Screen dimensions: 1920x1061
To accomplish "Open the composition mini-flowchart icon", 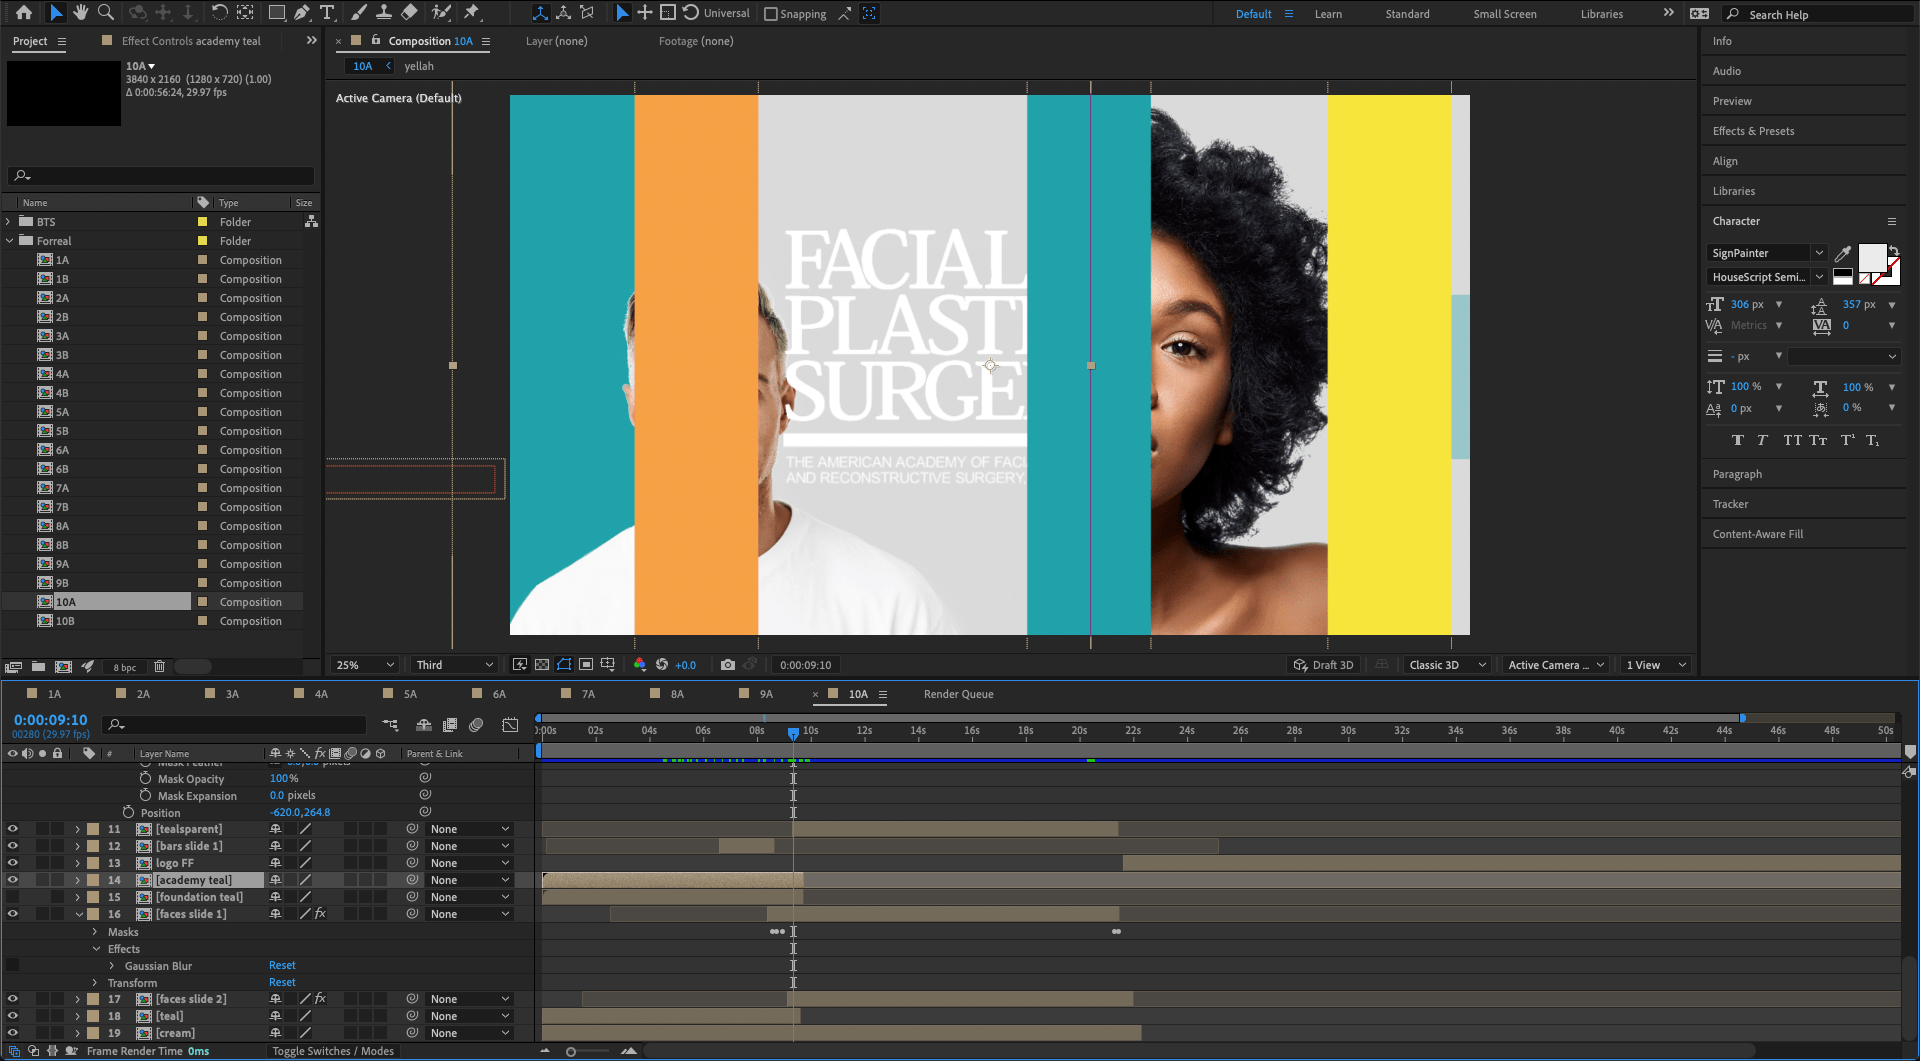I will (390, 725).
